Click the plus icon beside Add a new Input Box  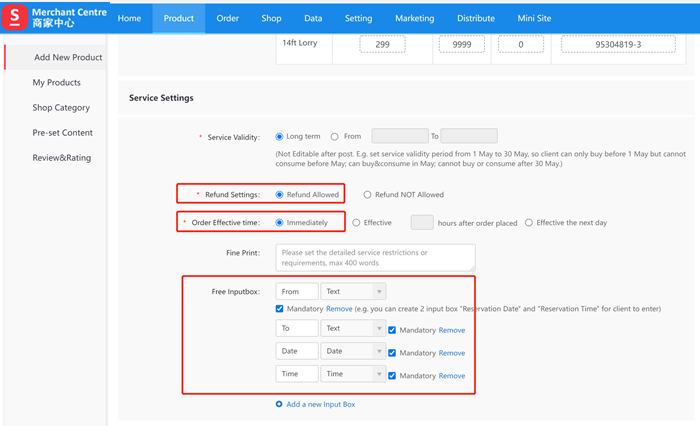pos(279,404)
